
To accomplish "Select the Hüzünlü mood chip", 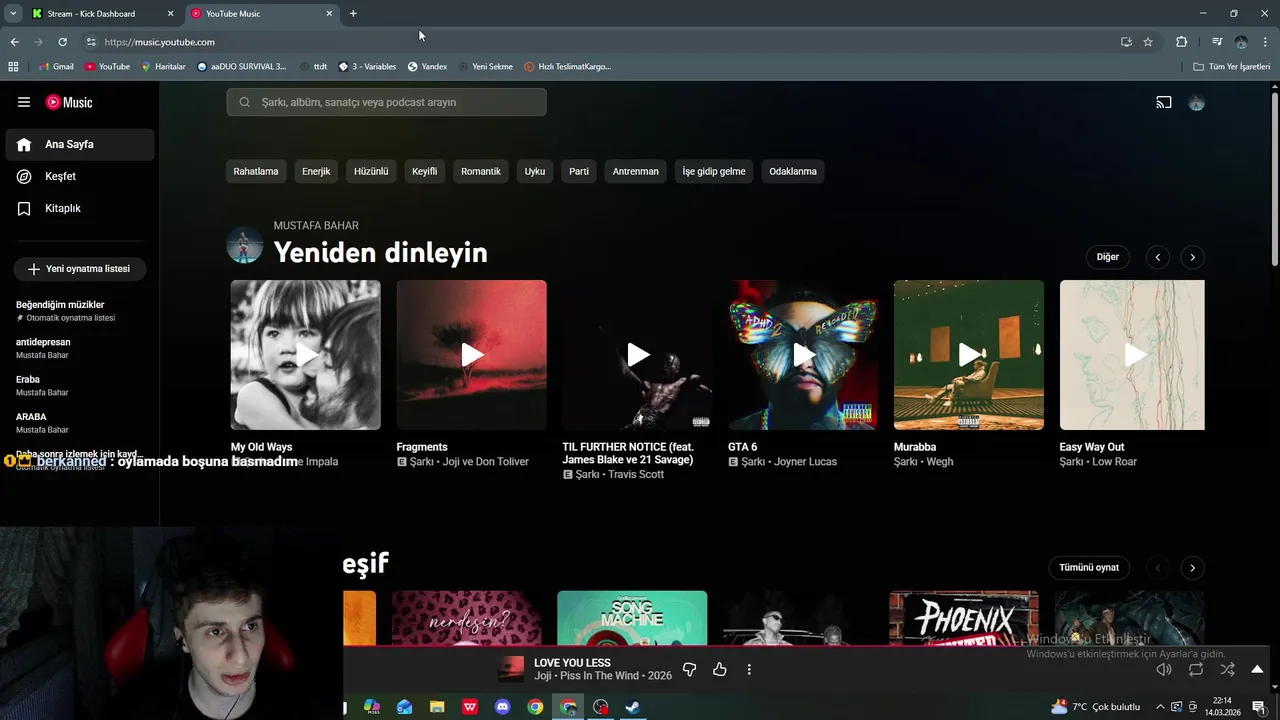I will (x=371, y=171).
